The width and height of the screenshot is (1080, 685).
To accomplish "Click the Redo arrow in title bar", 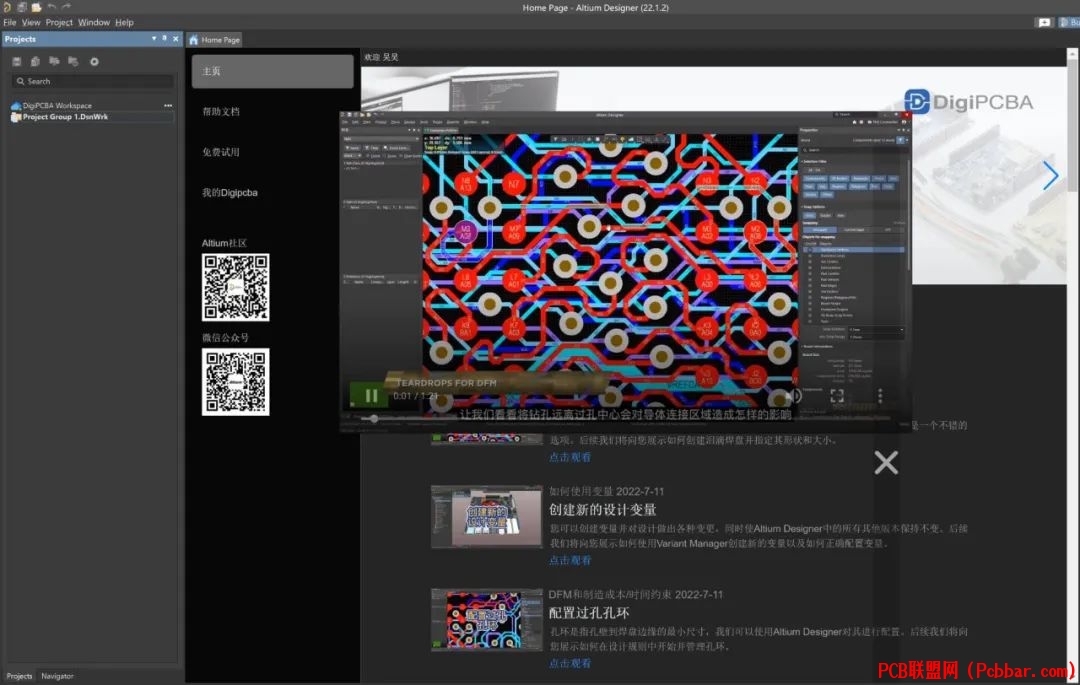I will point(67,7).
